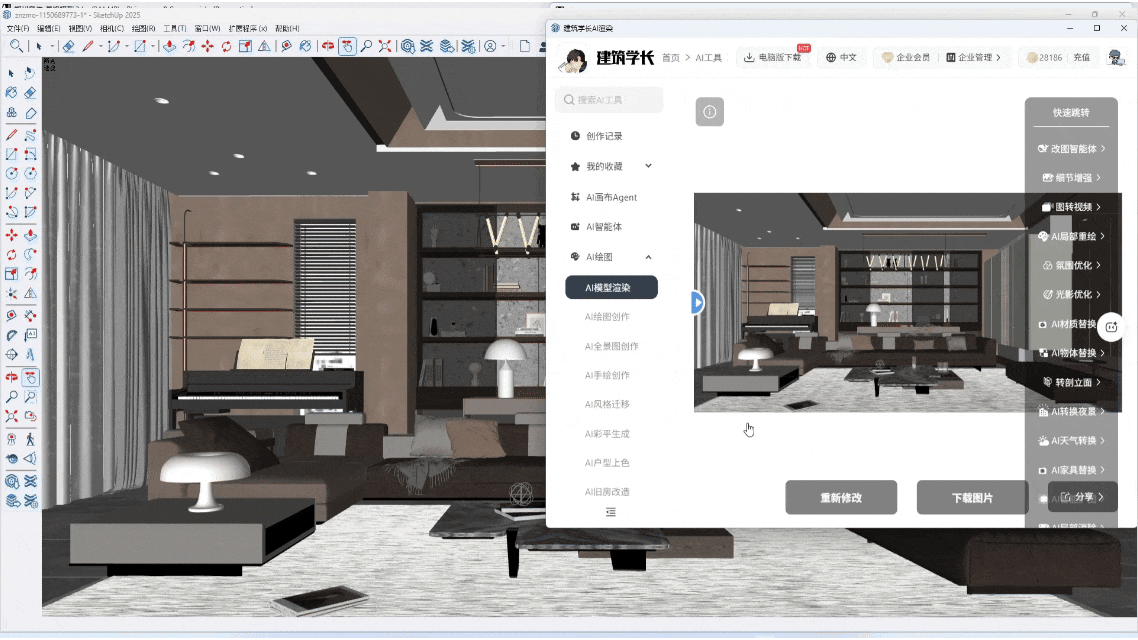
Task: Select AI风格迁移 in the sidebar
Action: coord(607,404)
